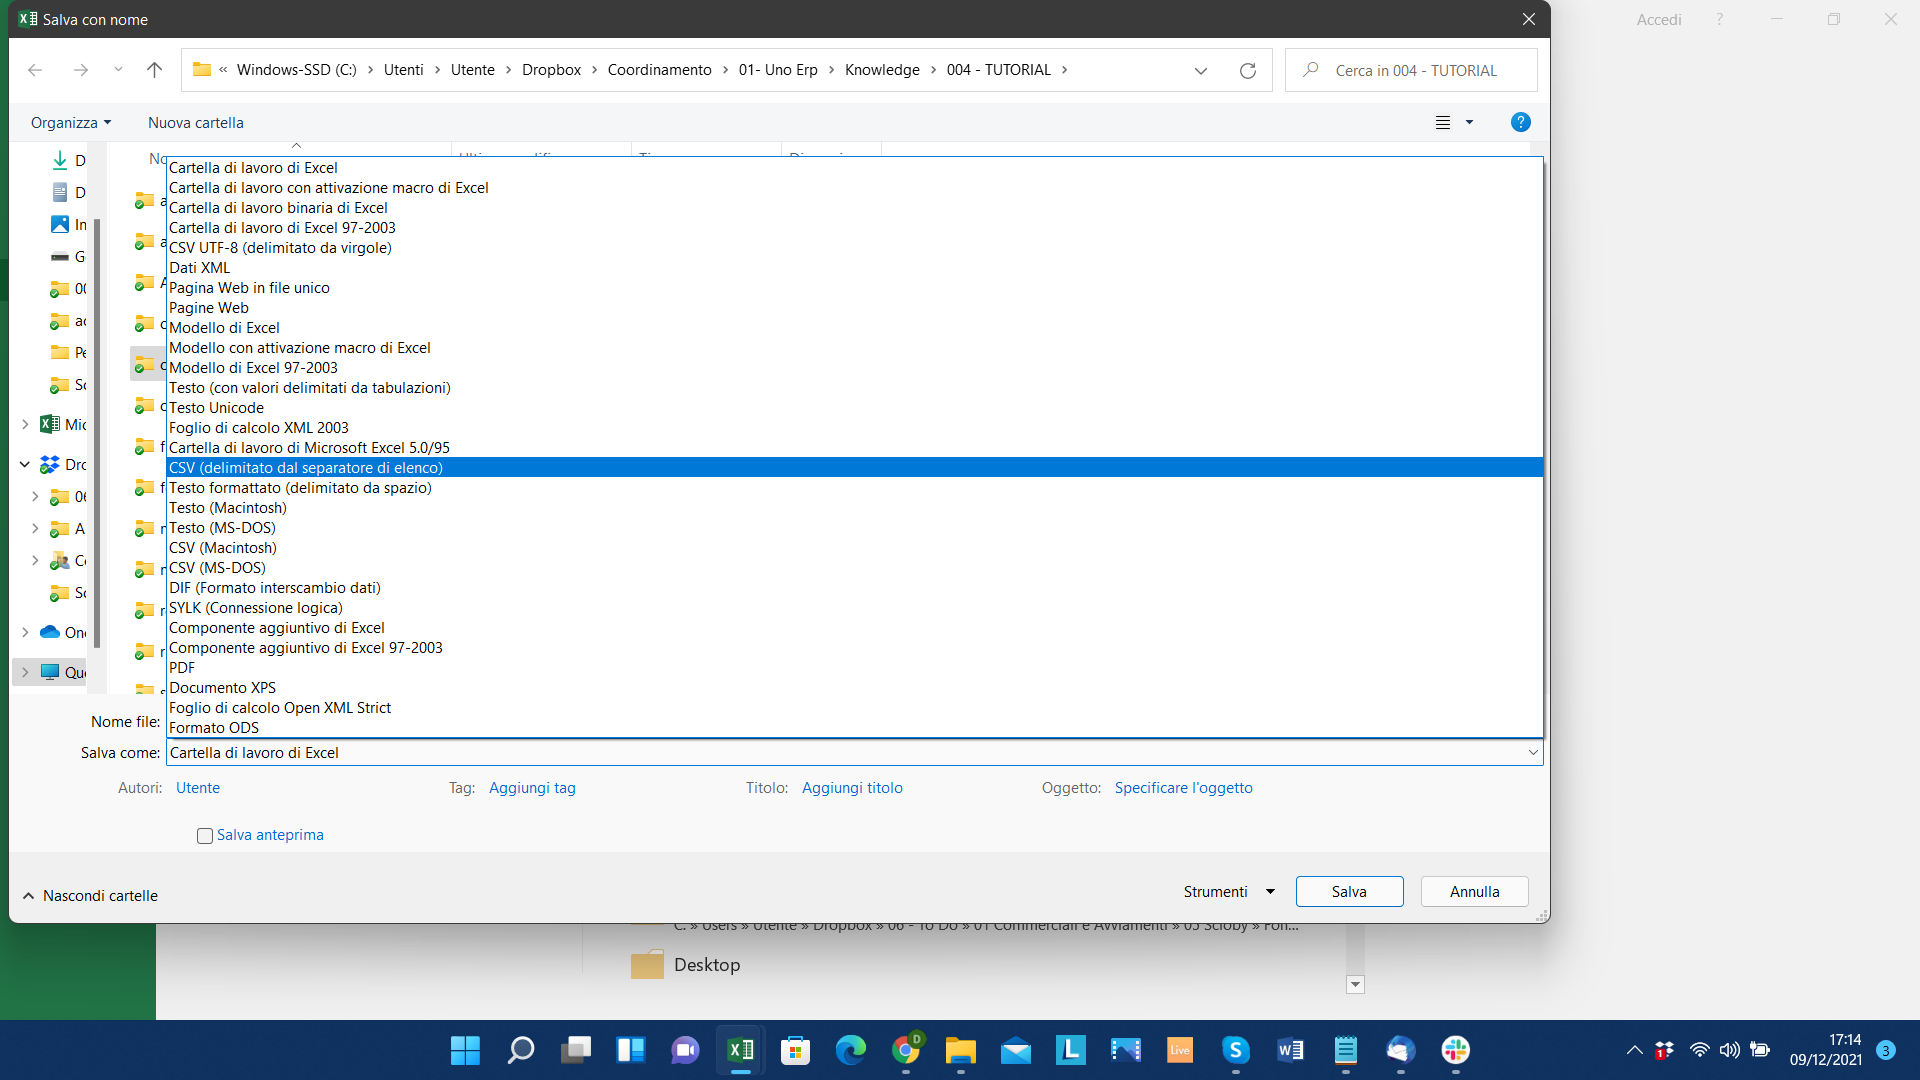Viewport: 1920px width, 1080px height.
Task: Go back using the Back arrow
Action: [35, 70]
